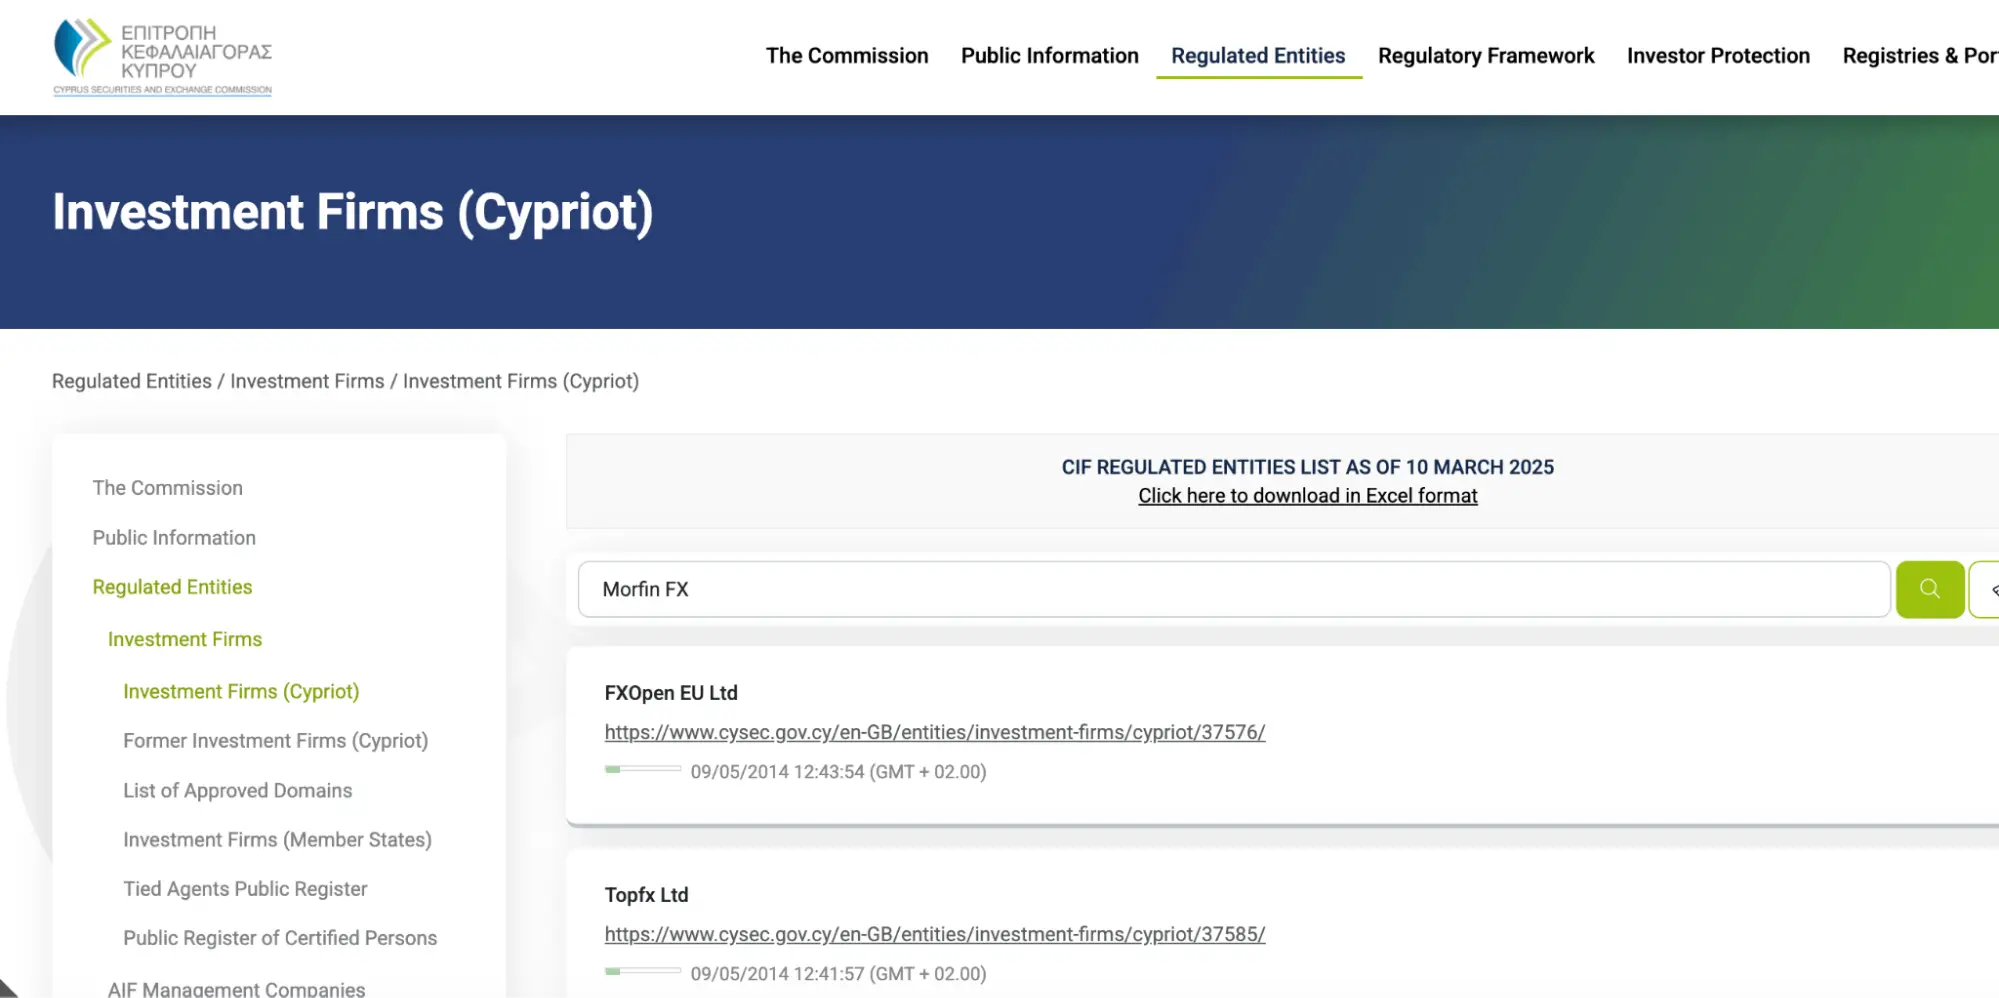Viewport: 1999px width, 998px height.
Task: Click the CySEC logo
Action: [162, 55]
